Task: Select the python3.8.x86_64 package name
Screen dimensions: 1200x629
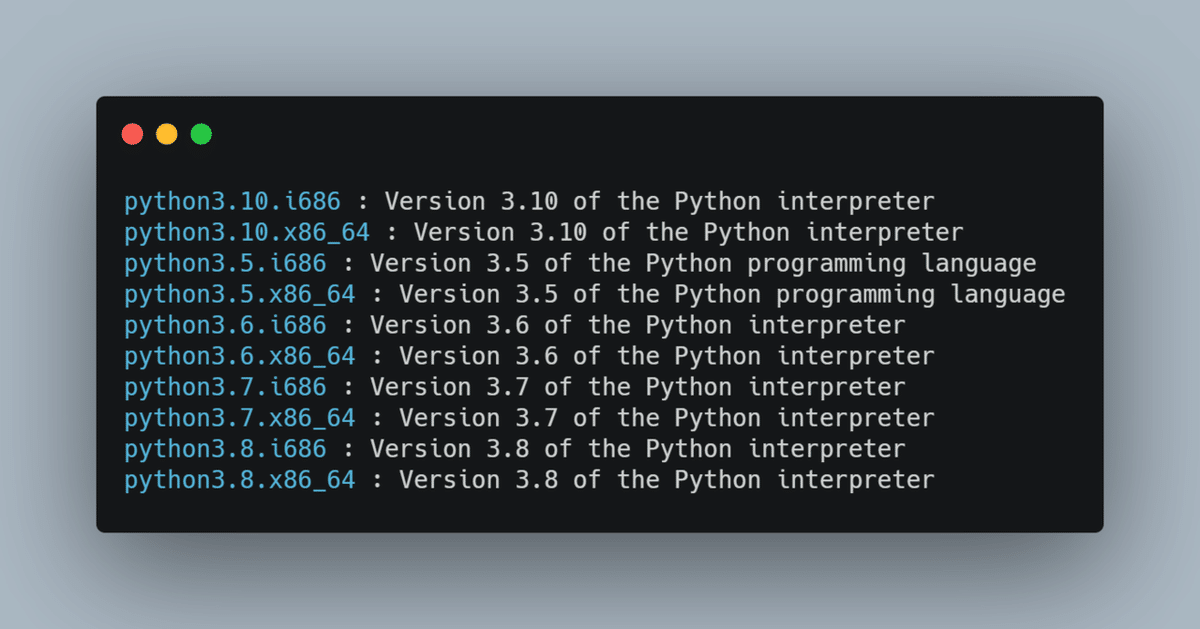Action: click(240, 481)
